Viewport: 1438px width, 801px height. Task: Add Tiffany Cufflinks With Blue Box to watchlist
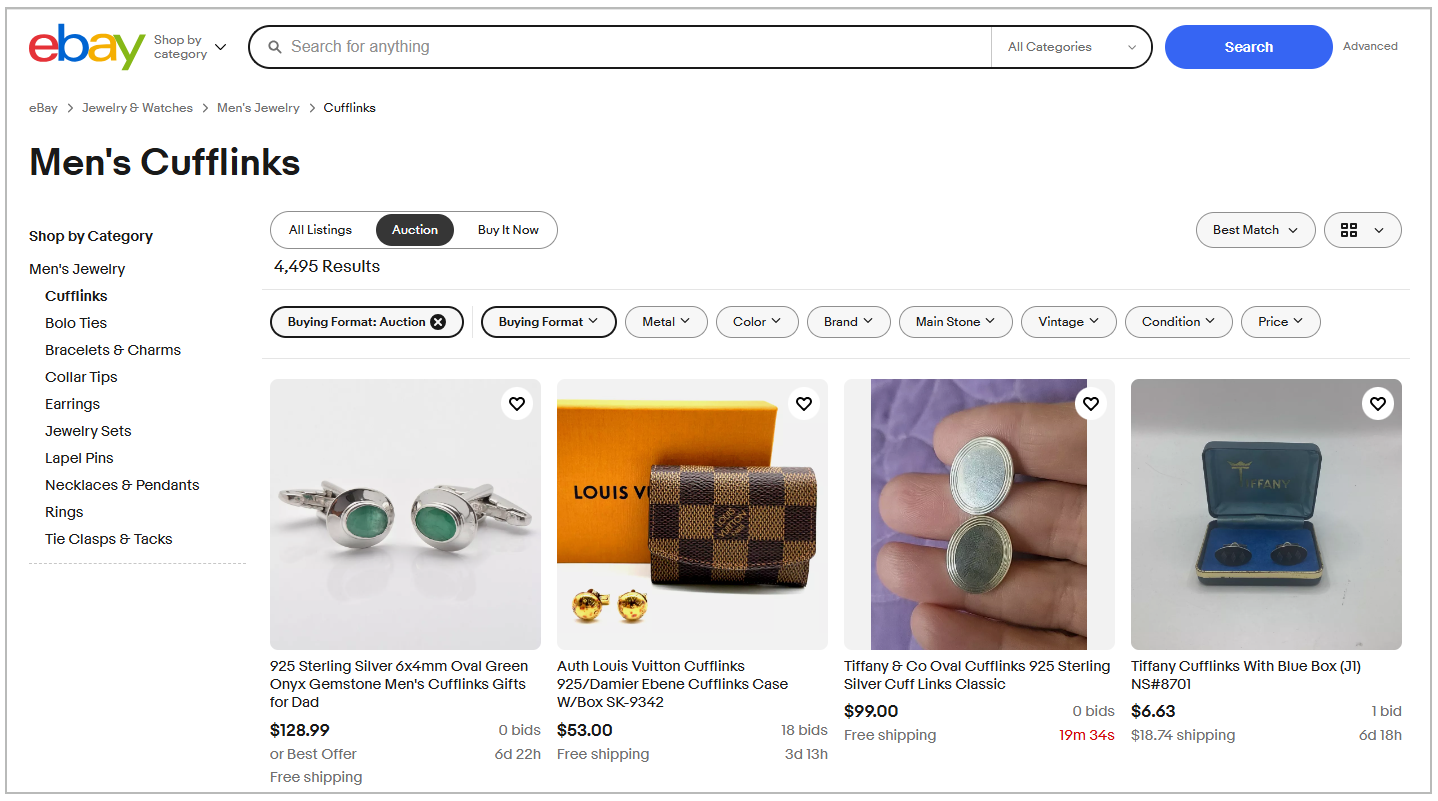click(1377, 403)
